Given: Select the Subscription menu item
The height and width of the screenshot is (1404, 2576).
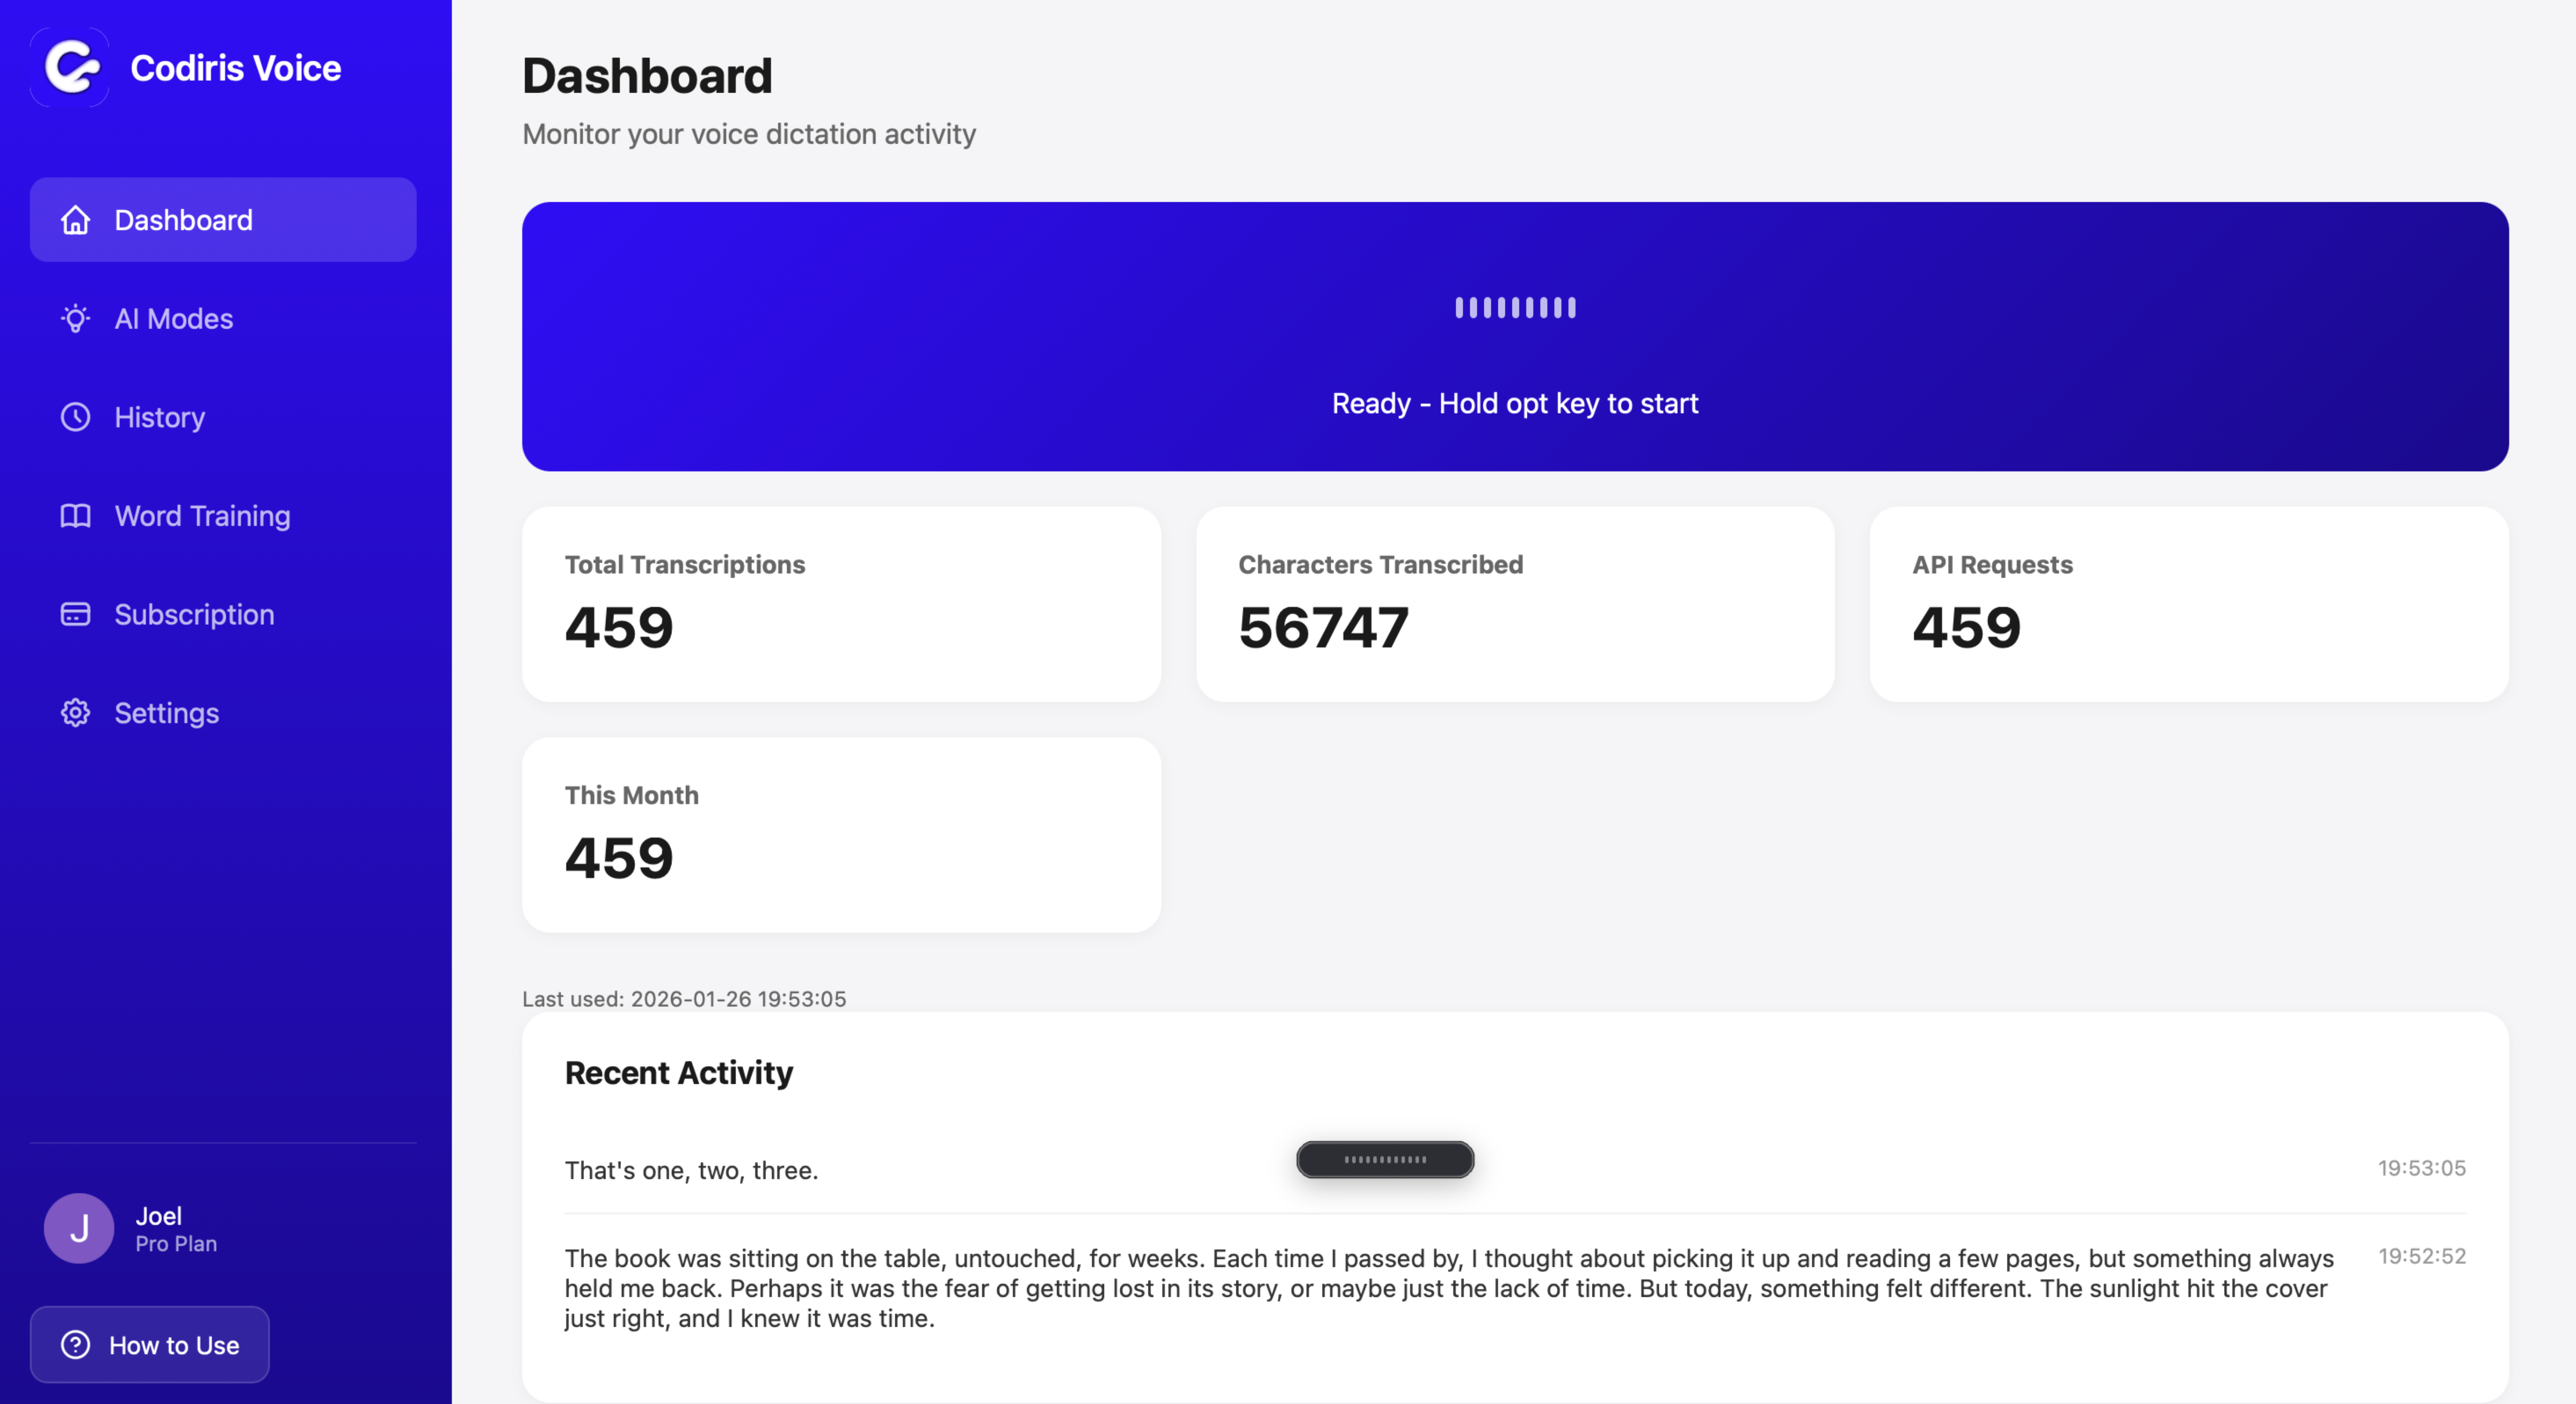Looking at the screenshot, I should [x=194, y=614].
